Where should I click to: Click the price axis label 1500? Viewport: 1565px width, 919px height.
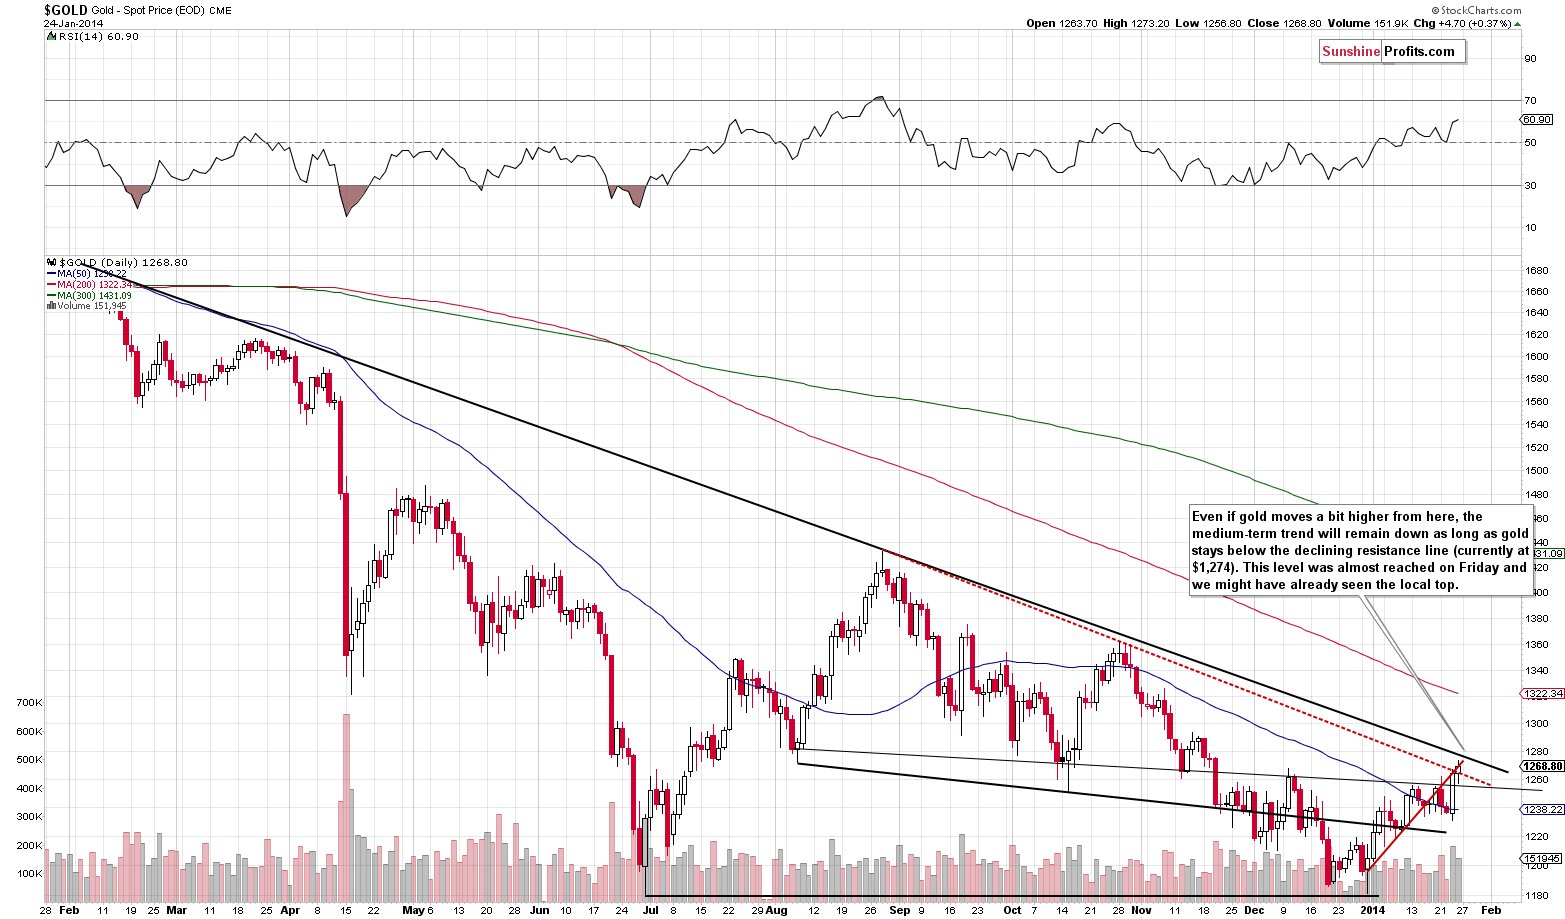click(1537, 470)
